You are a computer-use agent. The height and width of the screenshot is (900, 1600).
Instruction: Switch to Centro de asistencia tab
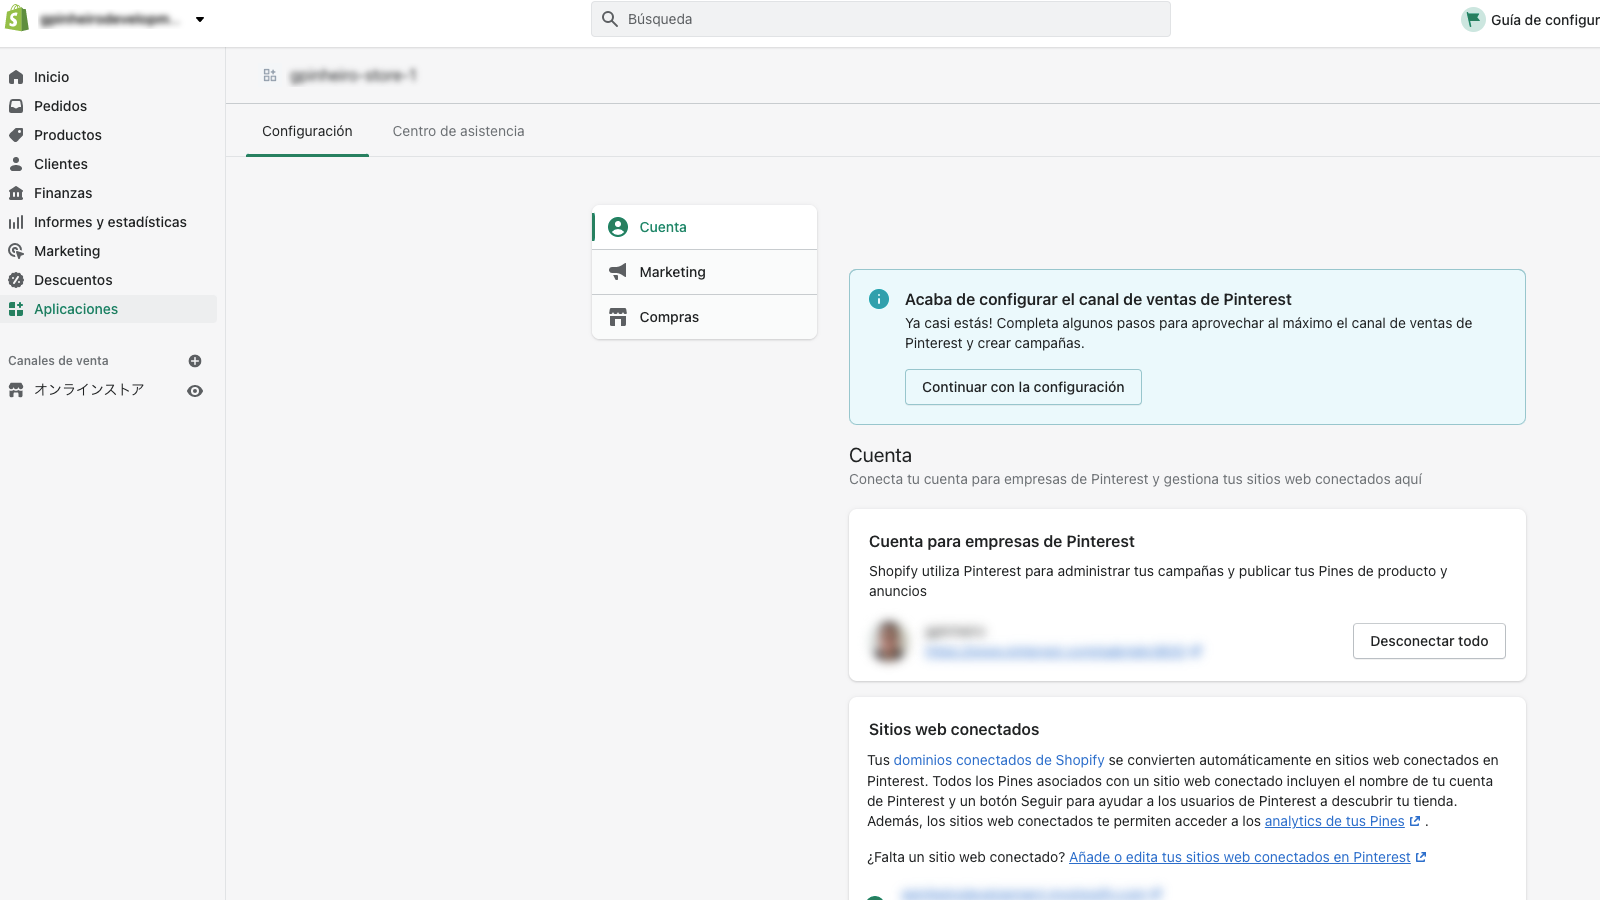point(458,131)
